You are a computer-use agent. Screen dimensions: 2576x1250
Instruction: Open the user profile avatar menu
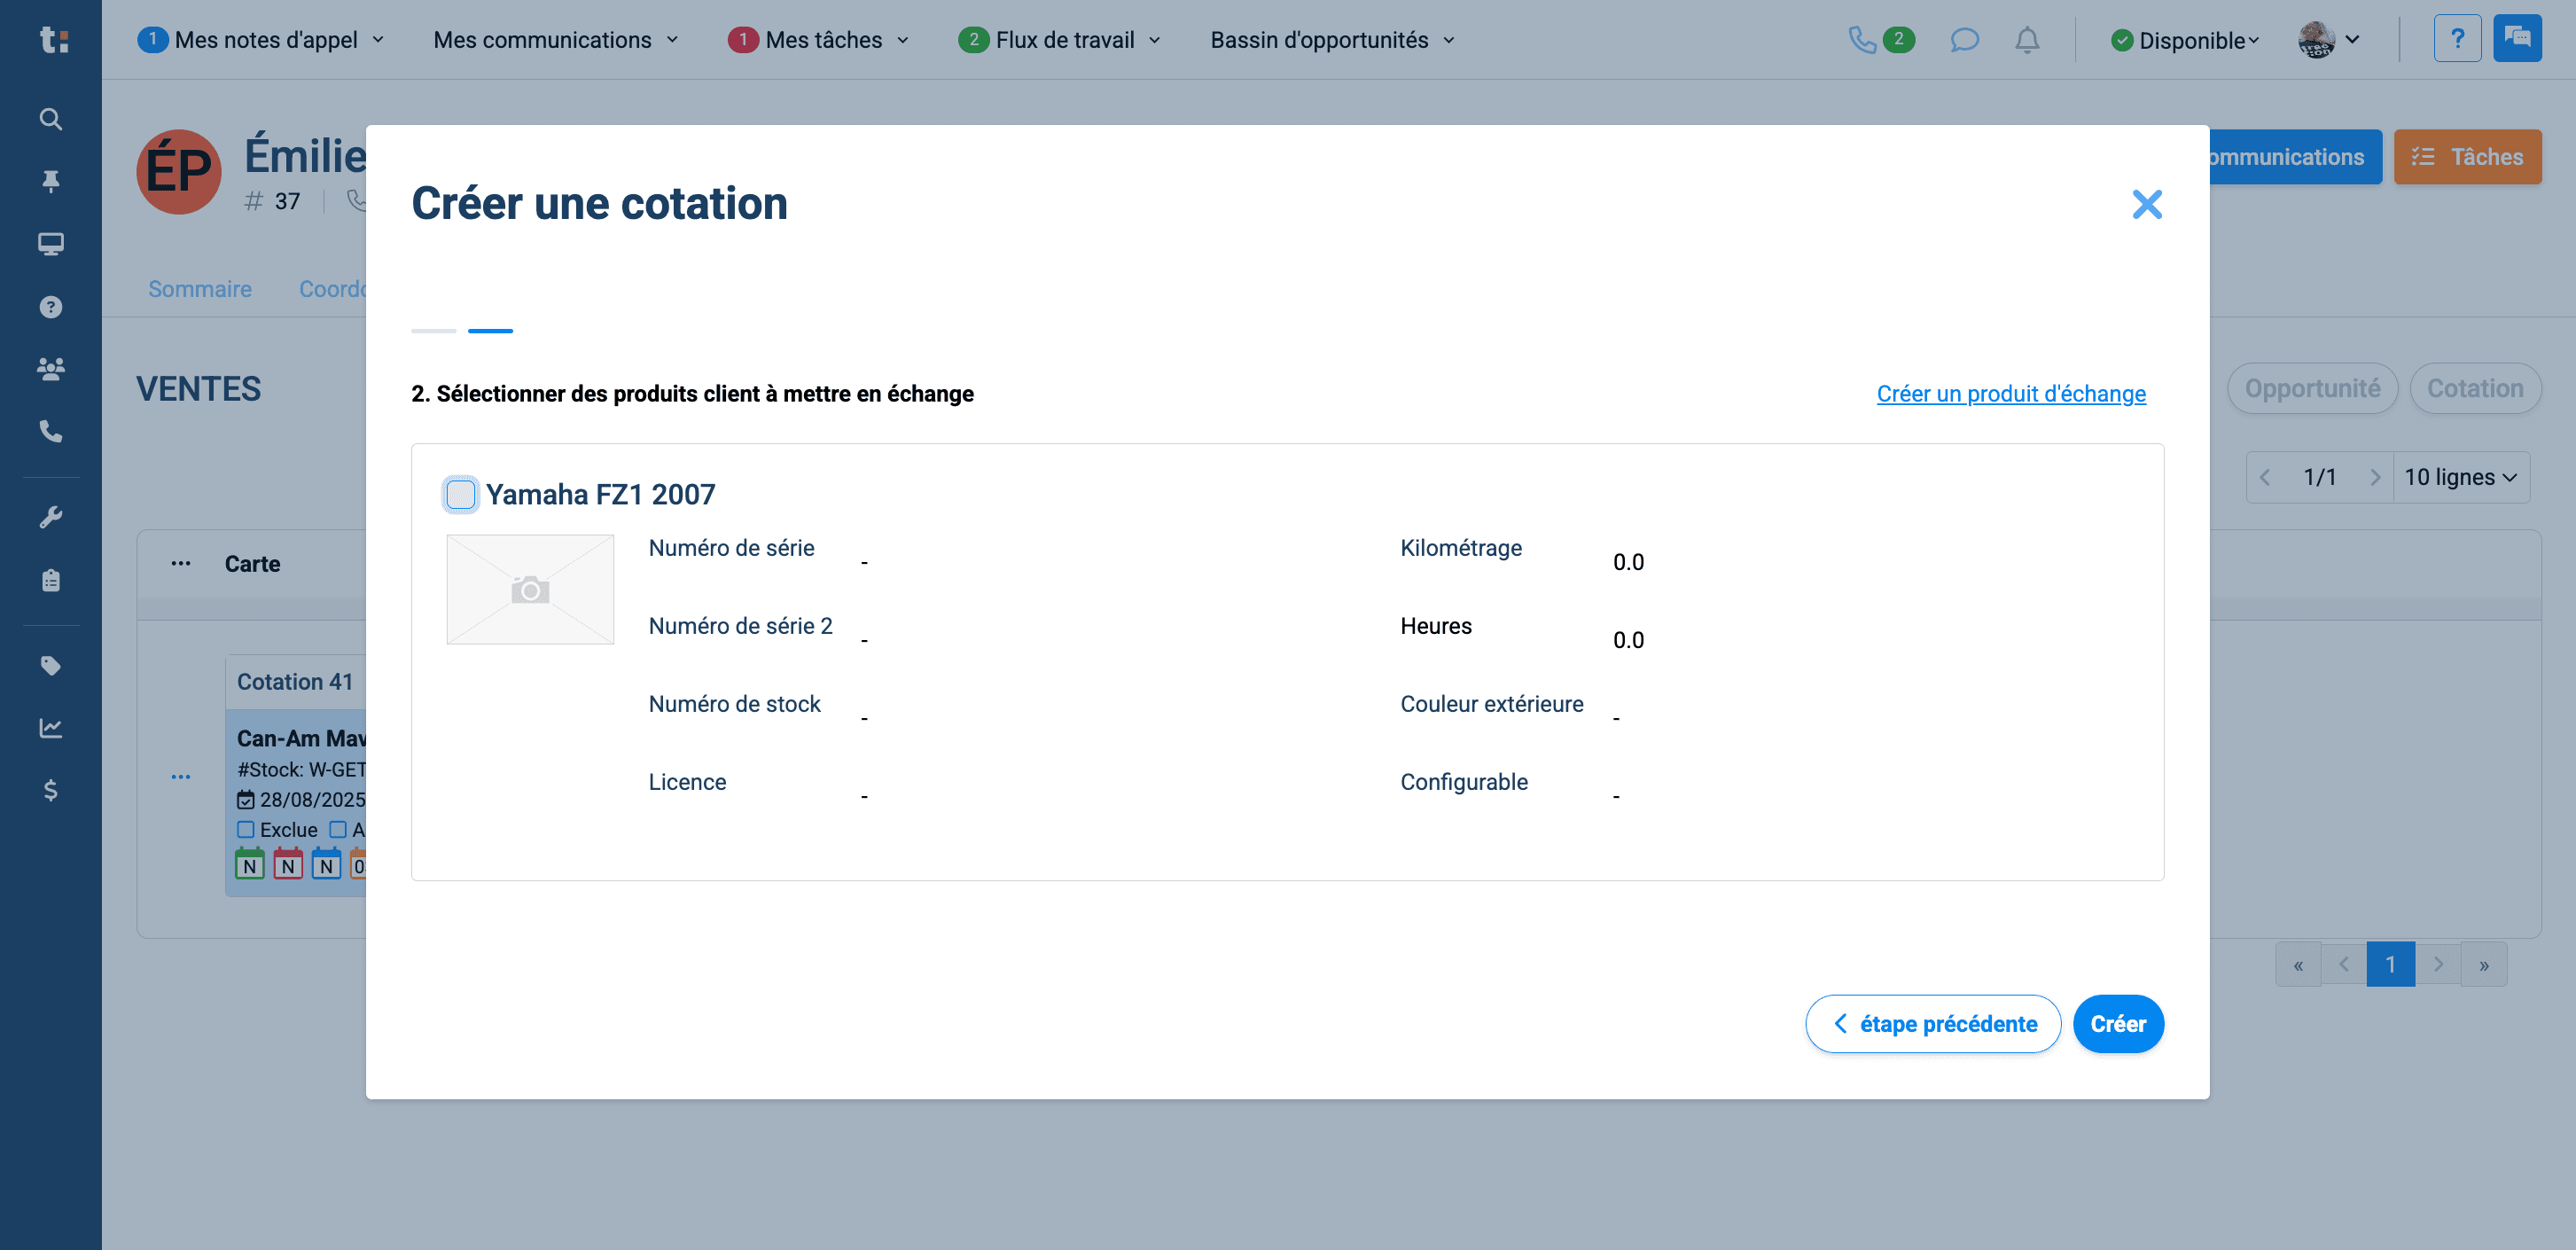click(x=2330, y=40)
